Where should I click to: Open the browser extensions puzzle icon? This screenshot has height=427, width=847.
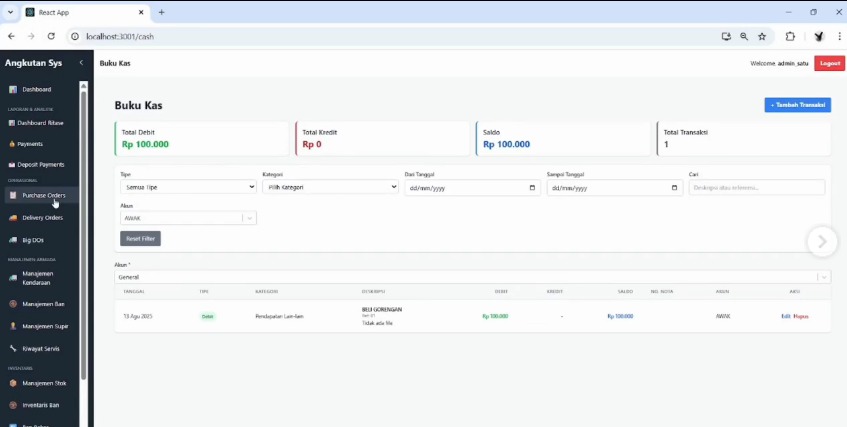[790, 36]
